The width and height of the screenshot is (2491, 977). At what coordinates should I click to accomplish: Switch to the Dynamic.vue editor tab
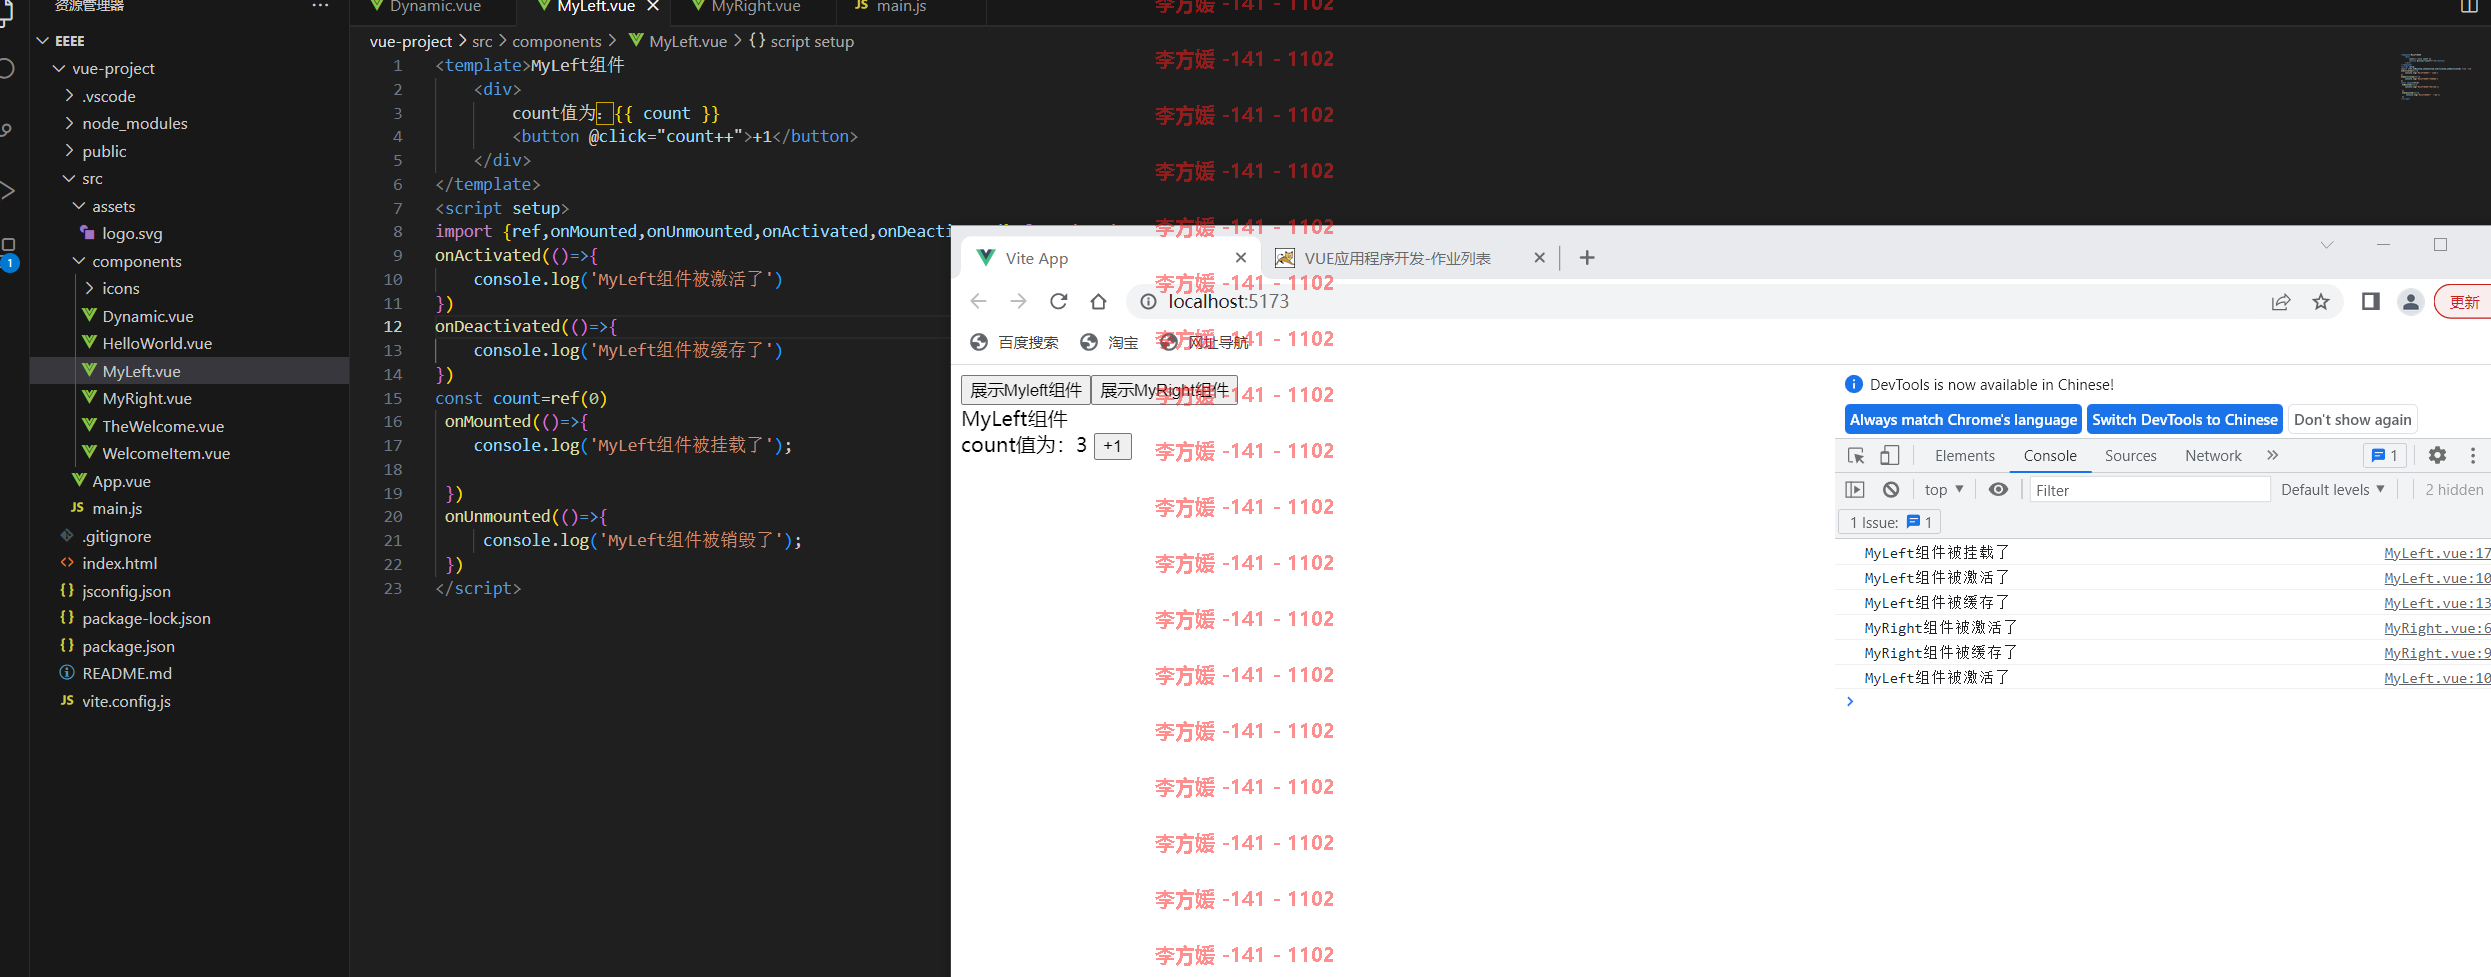[434, 6]
